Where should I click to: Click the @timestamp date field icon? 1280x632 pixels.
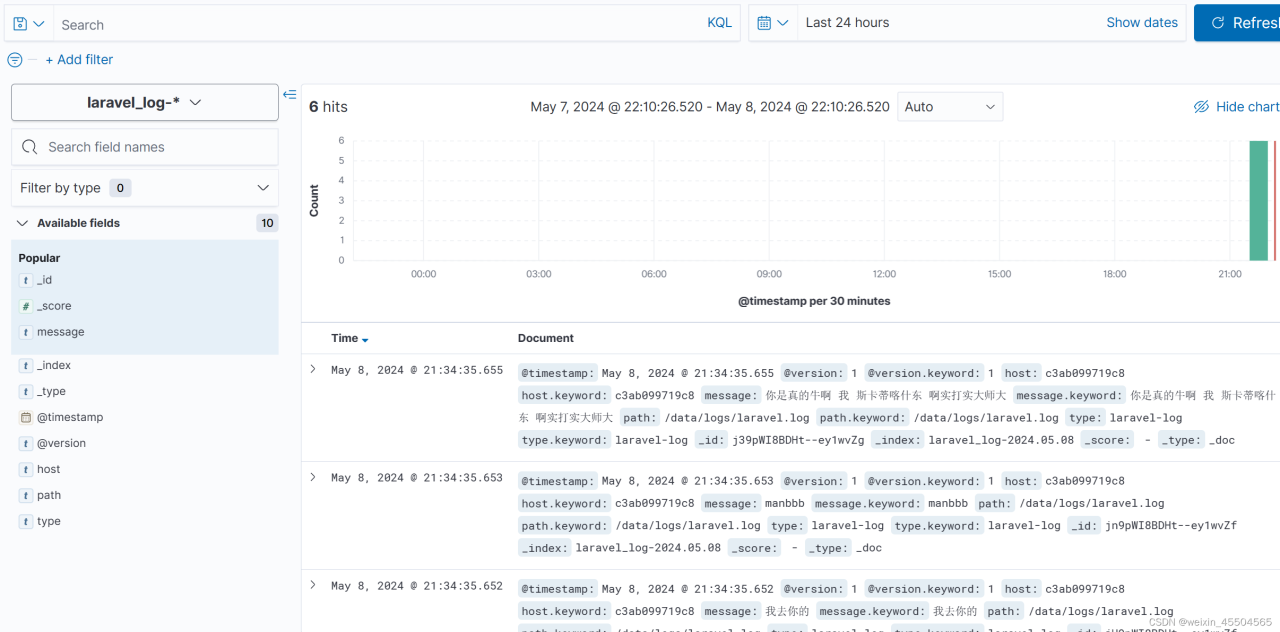click(x=26, y=418)
